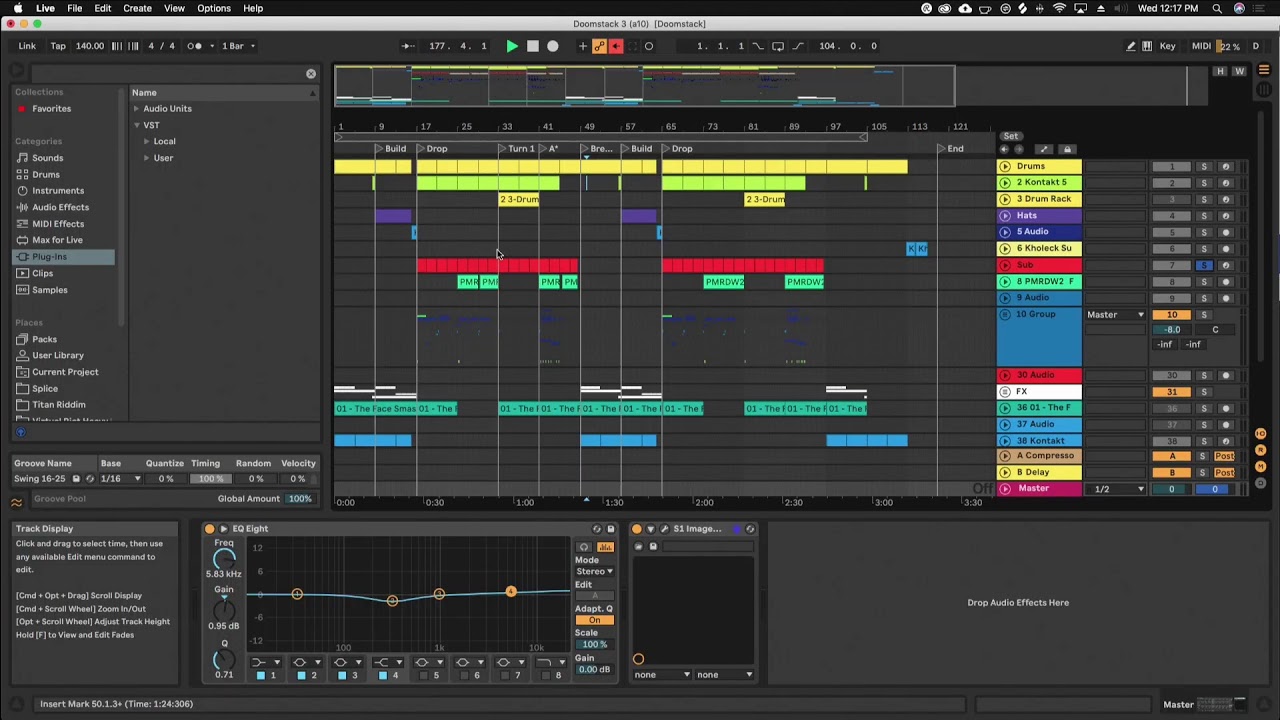Toggle the Draw Mode pencil icon
The width and height of the screenshot is (1280, 720).
pyautogui.click(x=1131, y=46)
